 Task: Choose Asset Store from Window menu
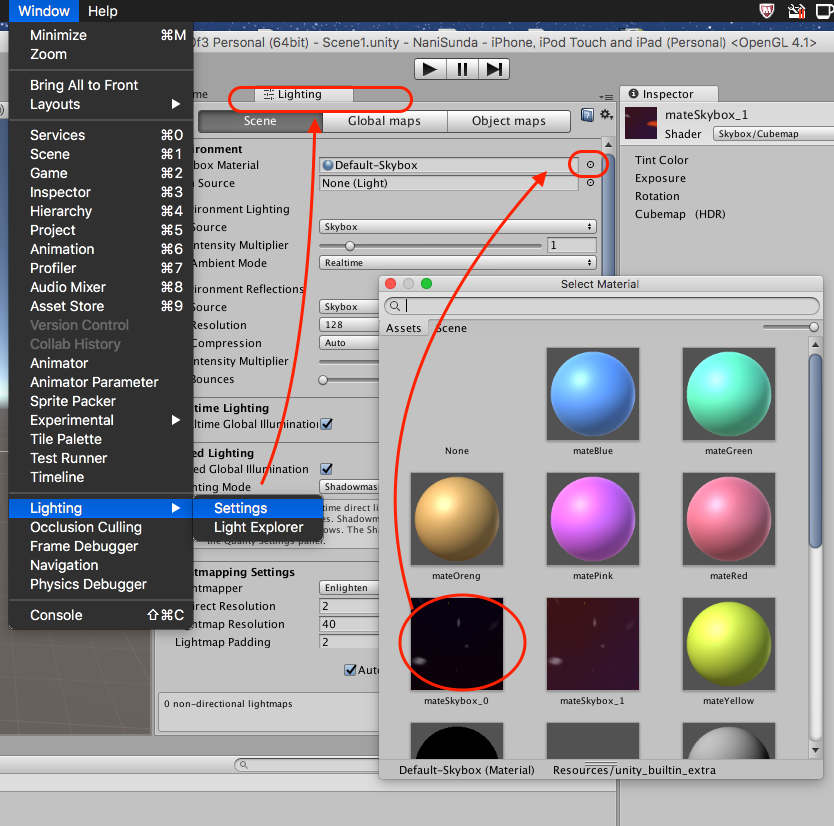(101, 306)
